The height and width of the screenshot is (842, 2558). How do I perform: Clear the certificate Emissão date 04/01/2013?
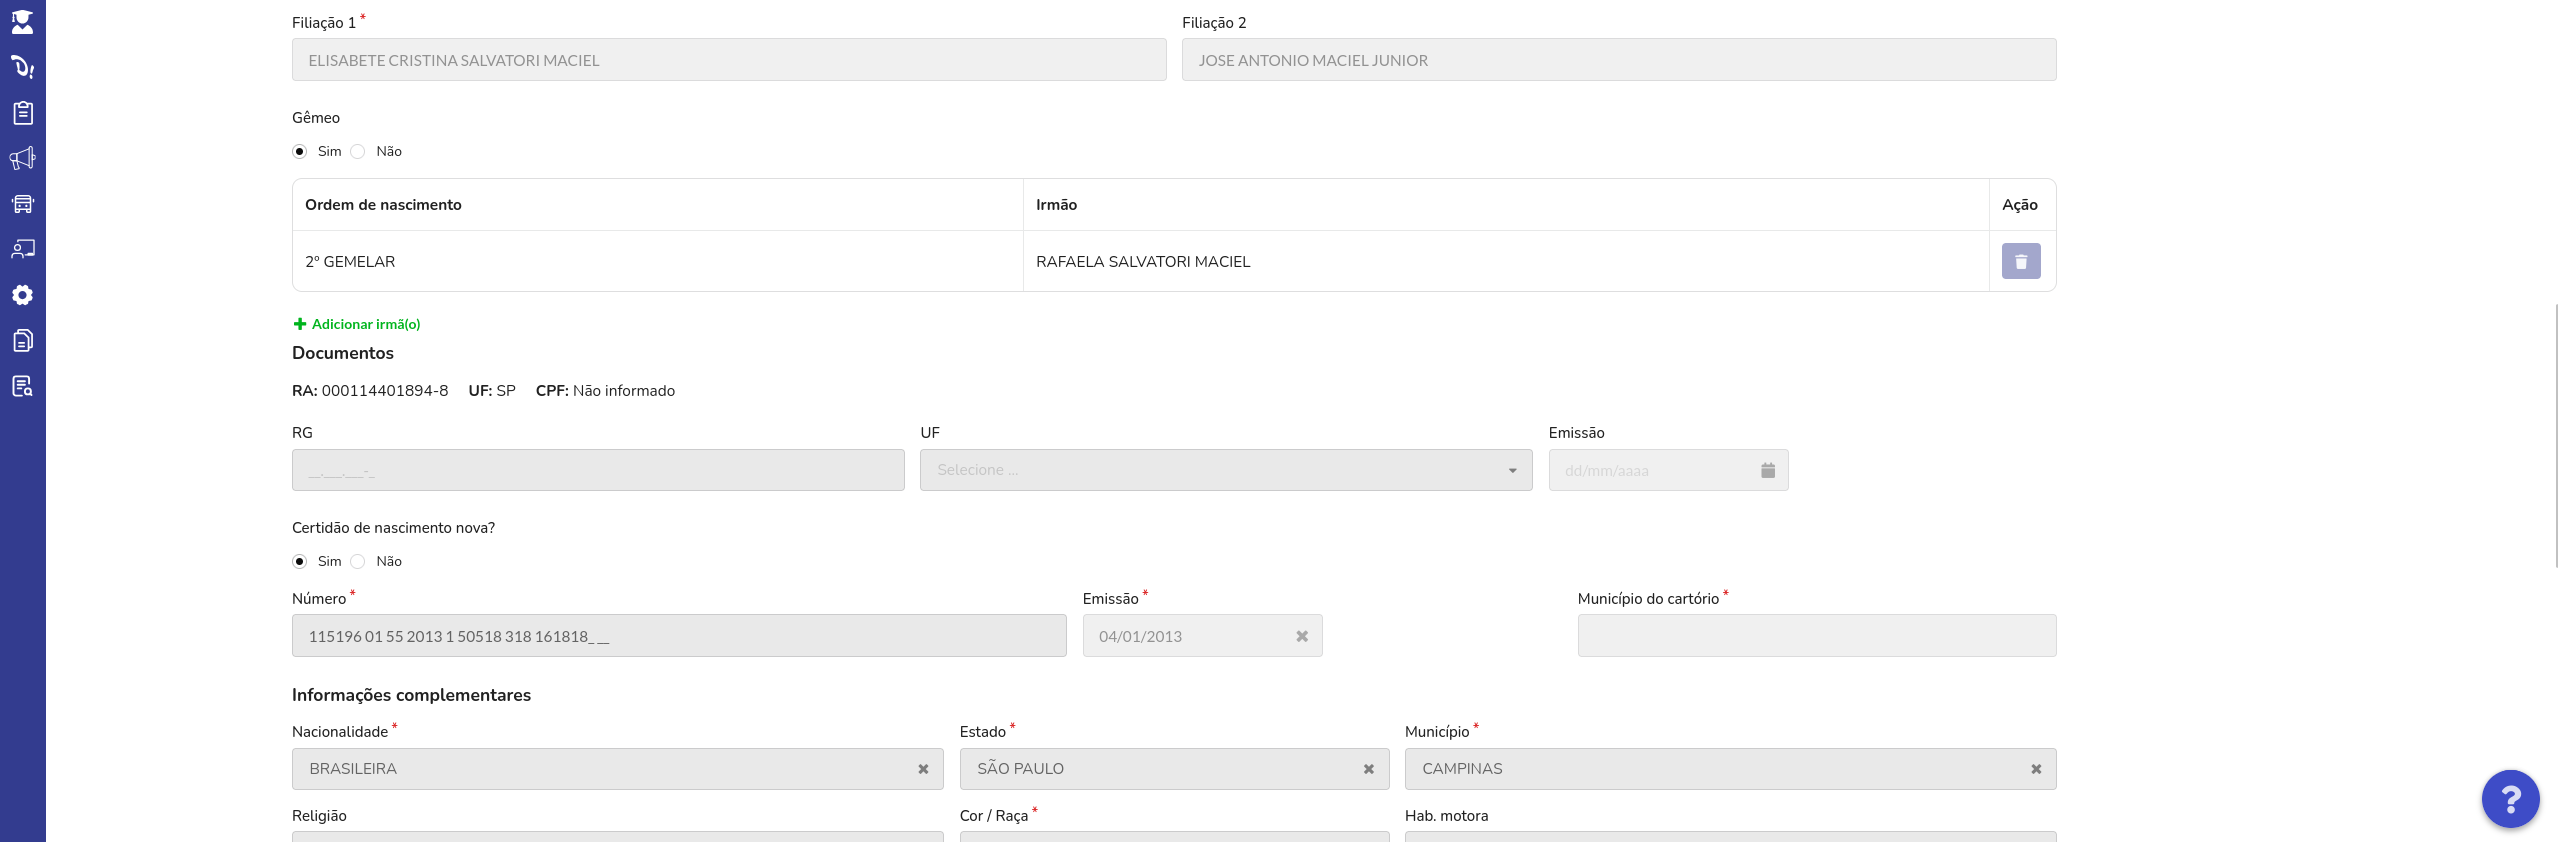click(1302, 636)
